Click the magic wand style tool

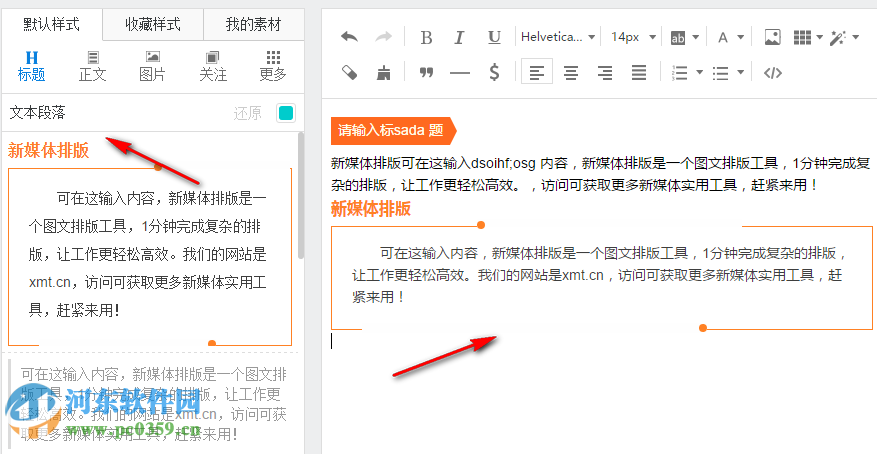tap(837, 37)
